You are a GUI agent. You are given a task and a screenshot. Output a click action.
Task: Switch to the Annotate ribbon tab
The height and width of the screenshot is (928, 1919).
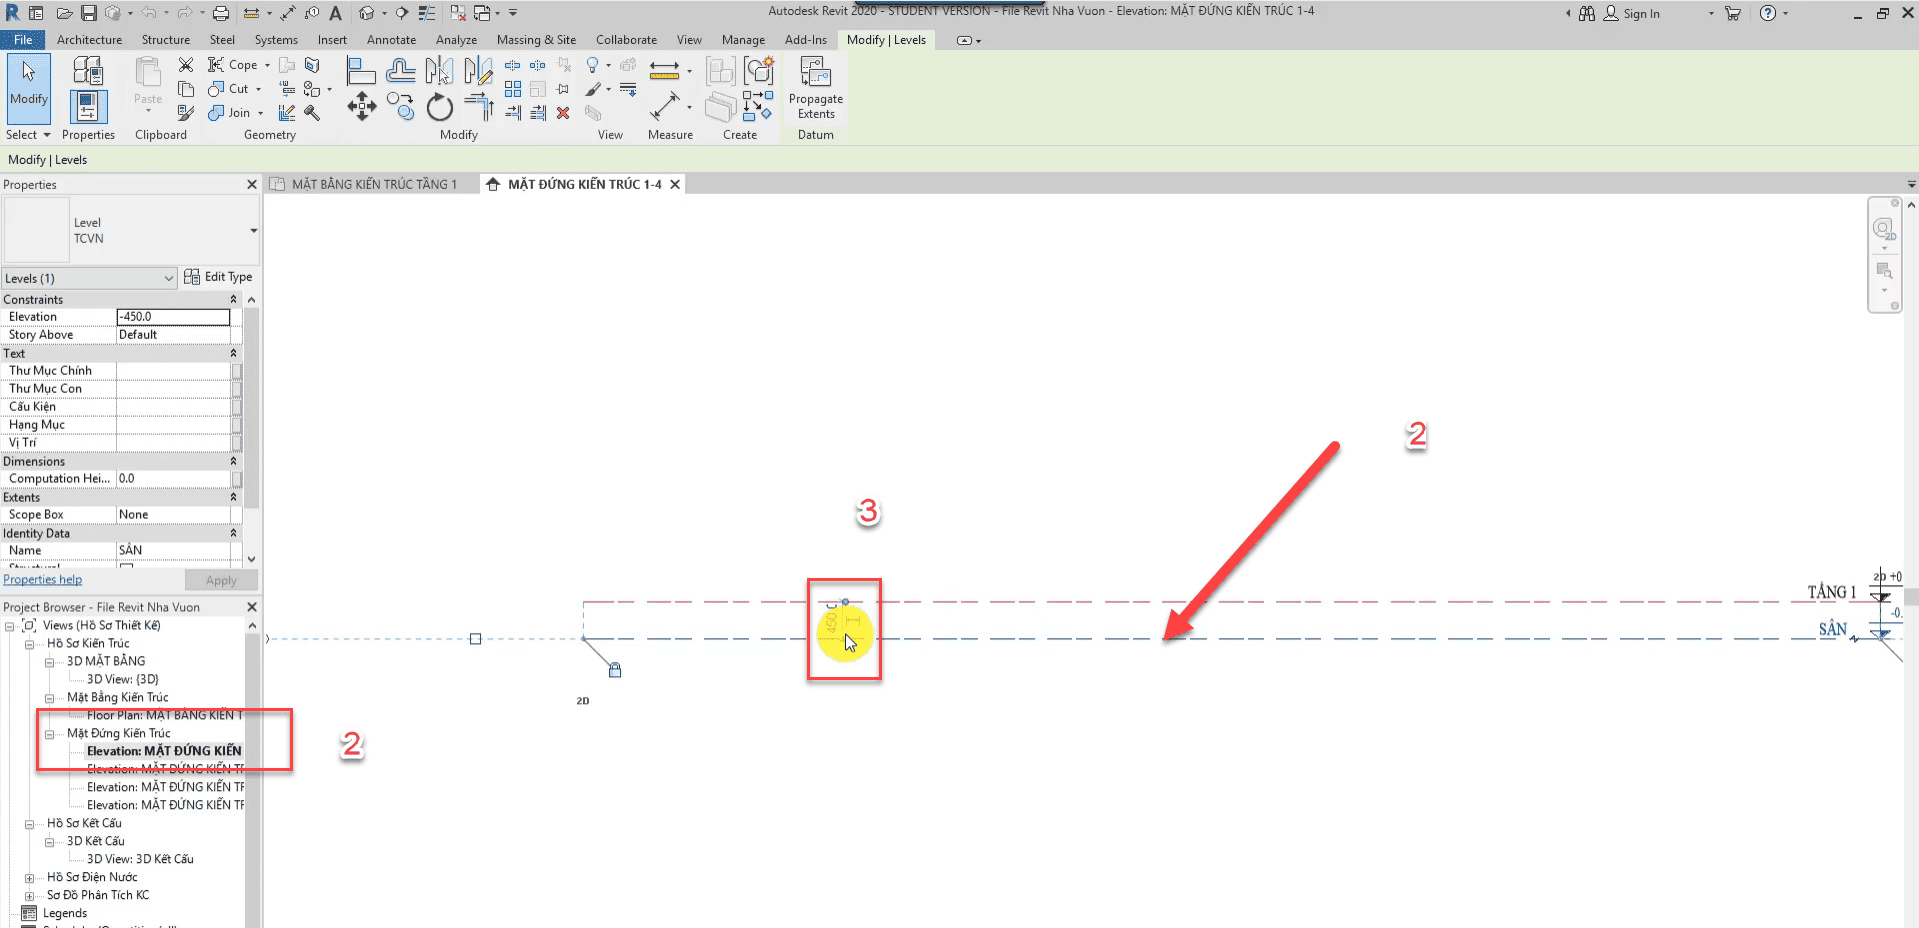click(x=391, y=40)
